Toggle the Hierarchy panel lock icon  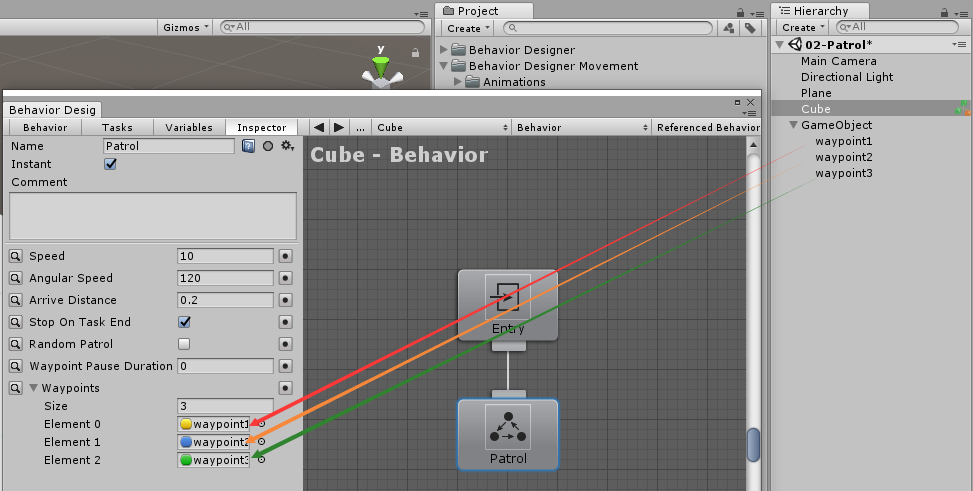(944, 12)
